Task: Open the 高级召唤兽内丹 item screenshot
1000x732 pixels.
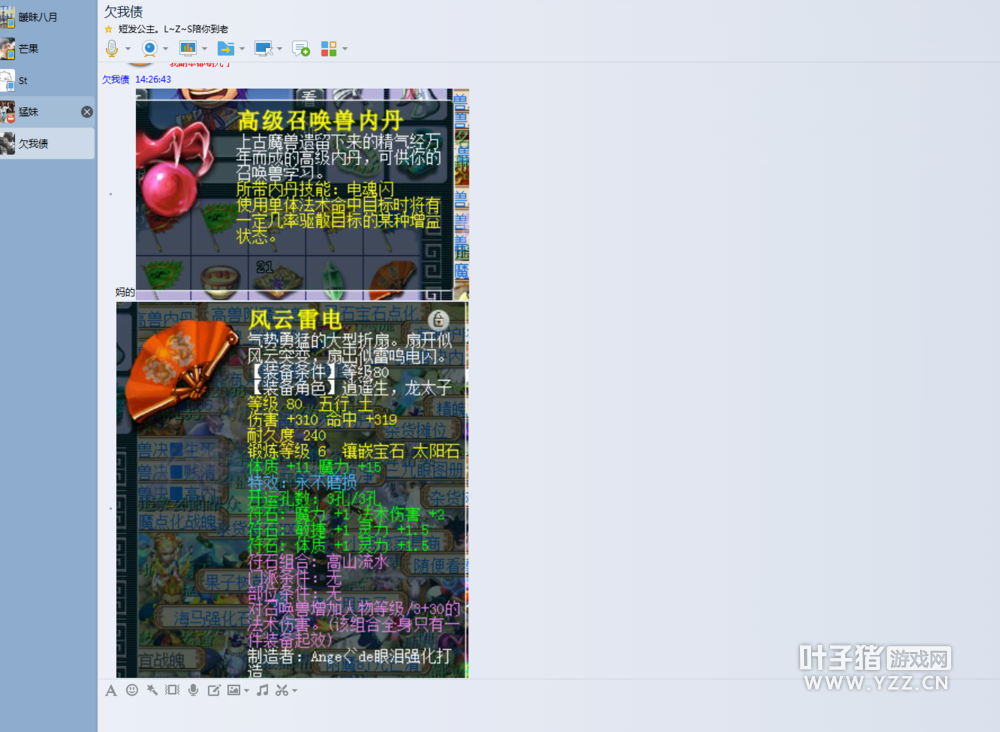Action: [302, 194]
